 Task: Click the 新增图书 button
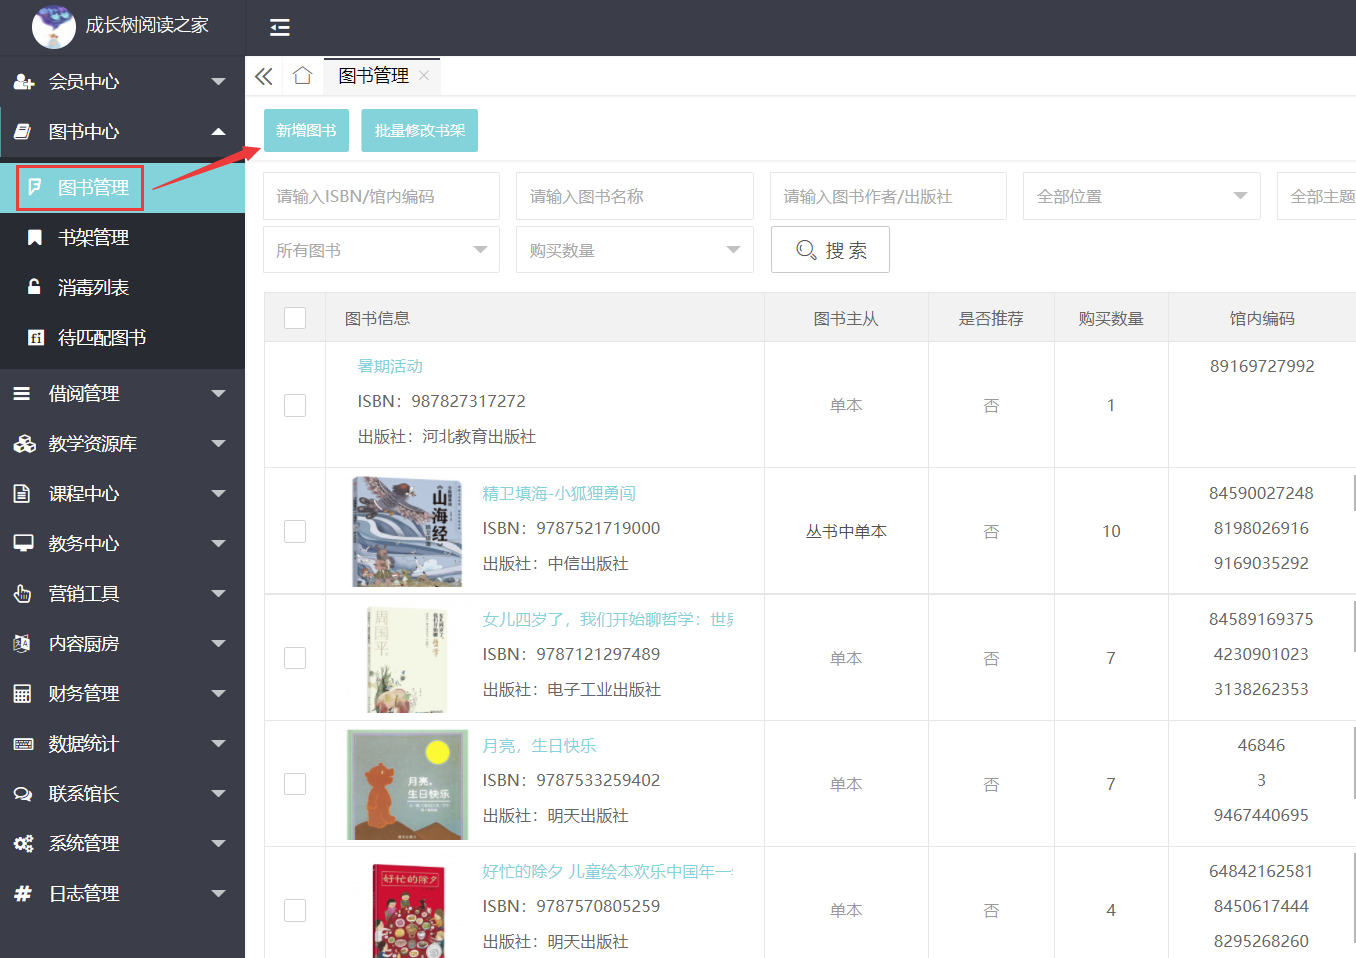tap(306, 131)
